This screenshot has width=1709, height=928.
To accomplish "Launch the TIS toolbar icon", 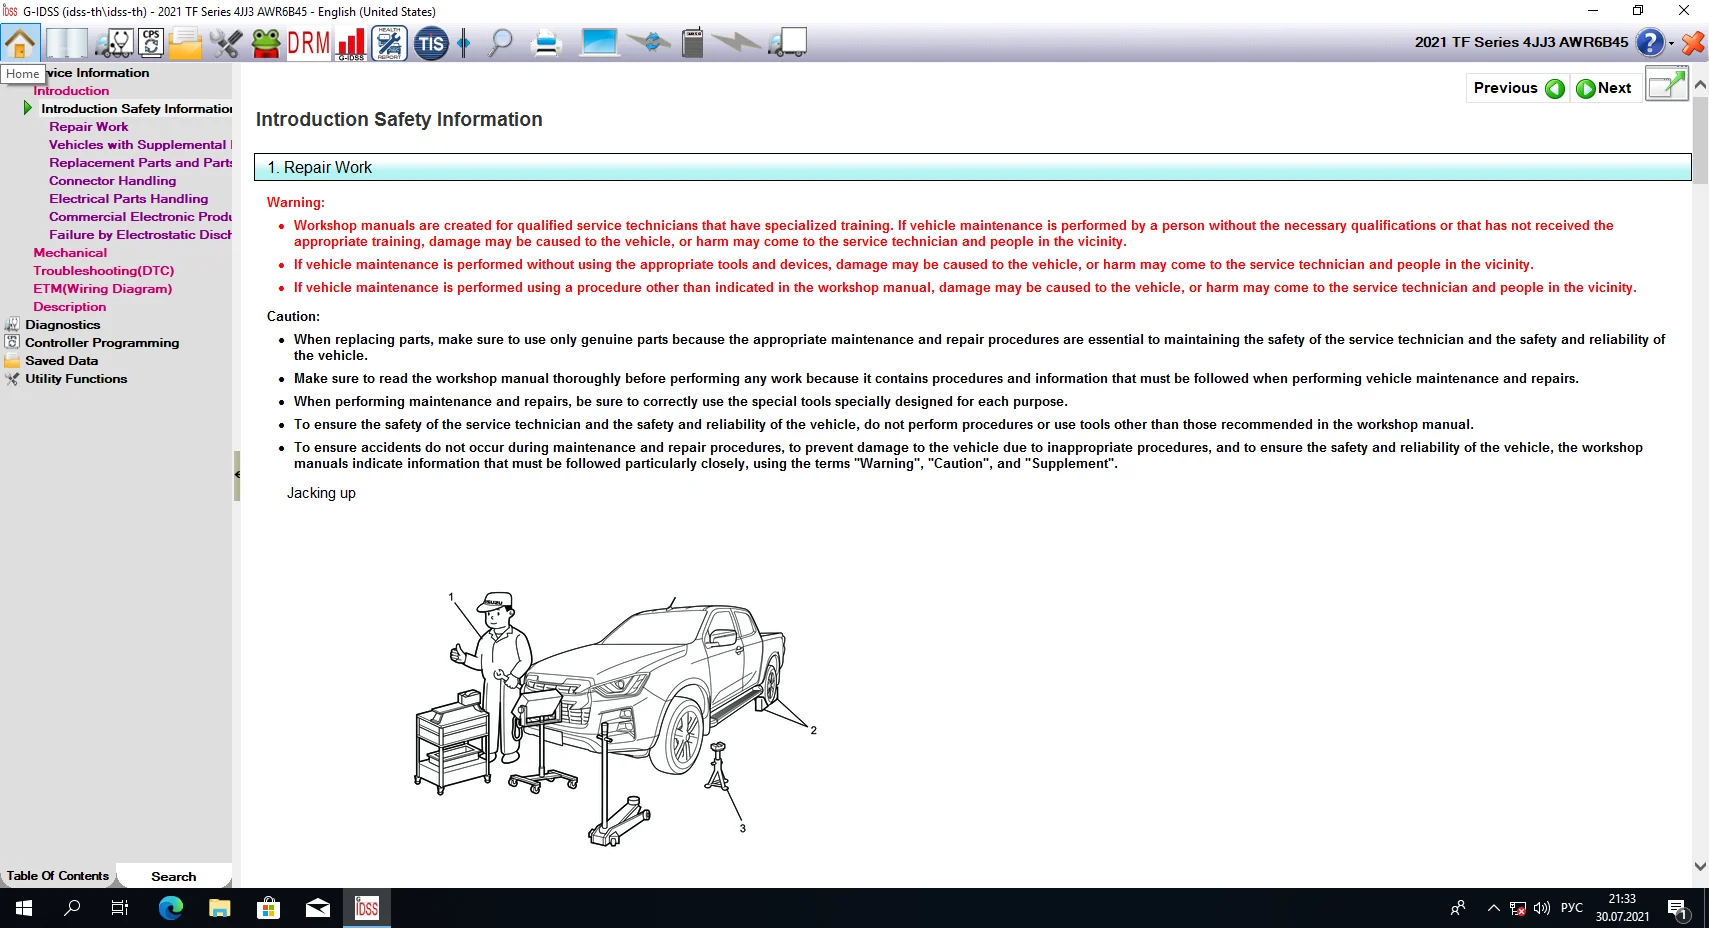I will (x=431, y=43).
